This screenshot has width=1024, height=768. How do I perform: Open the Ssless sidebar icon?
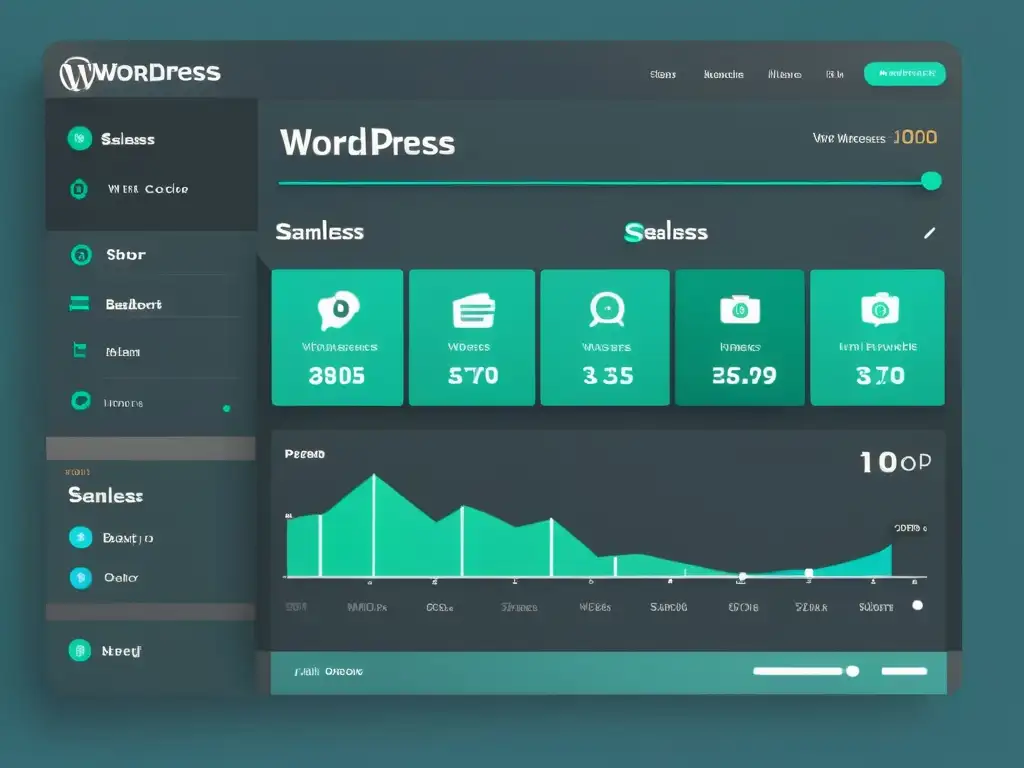[x=80, y=138]
